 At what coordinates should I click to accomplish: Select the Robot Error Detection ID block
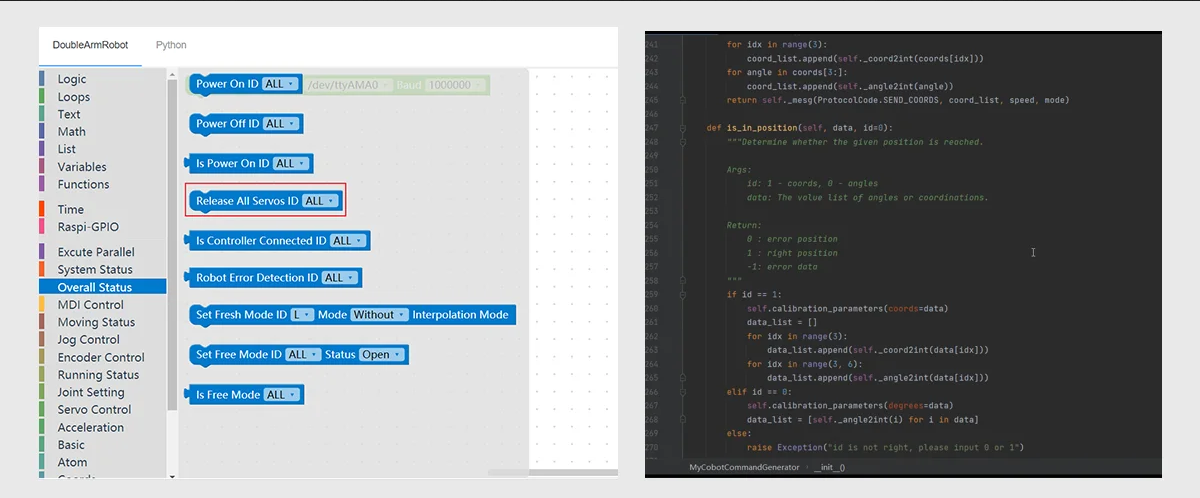(257, 278)
